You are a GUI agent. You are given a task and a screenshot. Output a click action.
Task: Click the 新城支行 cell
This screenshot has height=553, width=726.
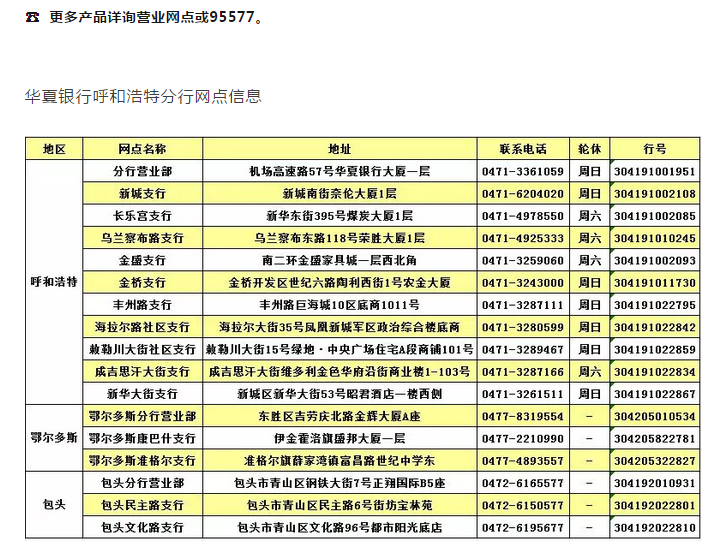143,194
